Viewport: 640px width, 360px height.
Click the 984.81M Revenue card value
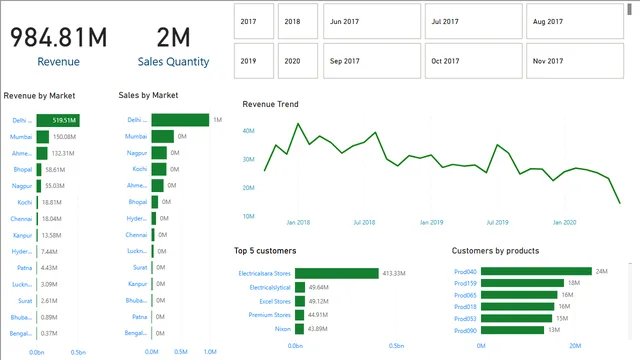58,37
